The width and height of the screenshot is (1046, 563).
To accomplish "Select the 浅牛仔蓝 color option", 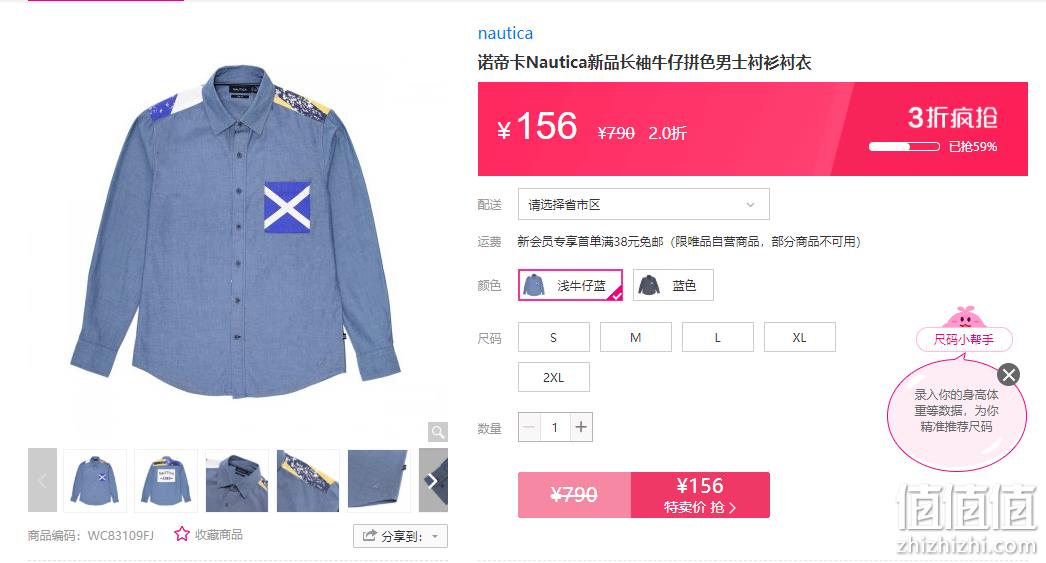I will click(570, 286).
